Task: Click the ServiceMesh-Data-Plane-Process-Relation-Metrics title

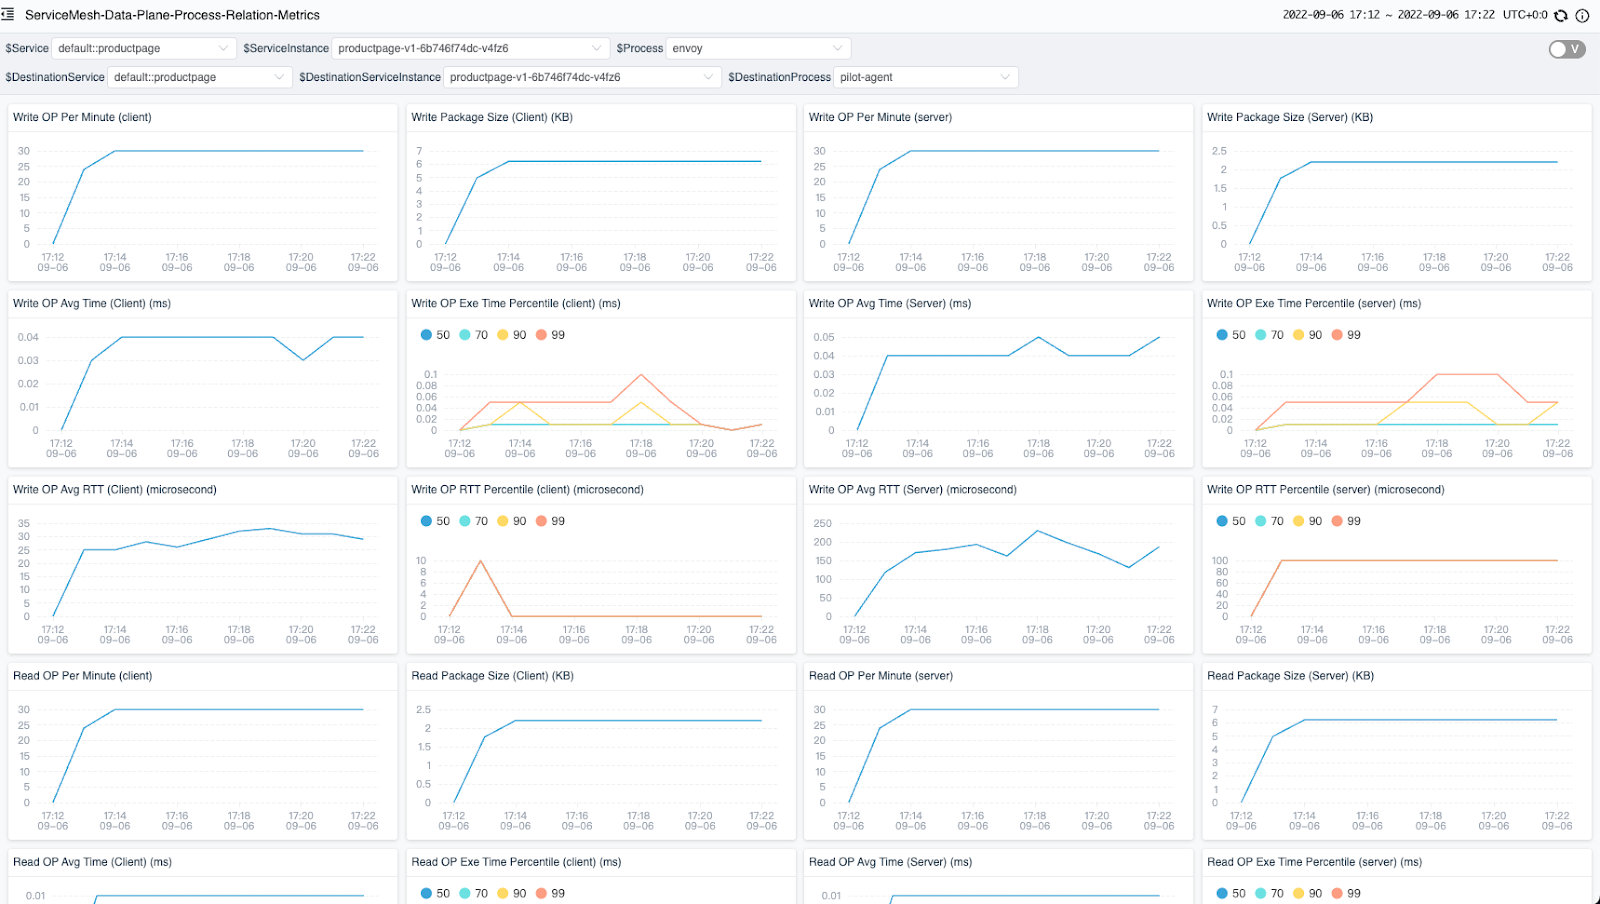Action: pos(172,15)
